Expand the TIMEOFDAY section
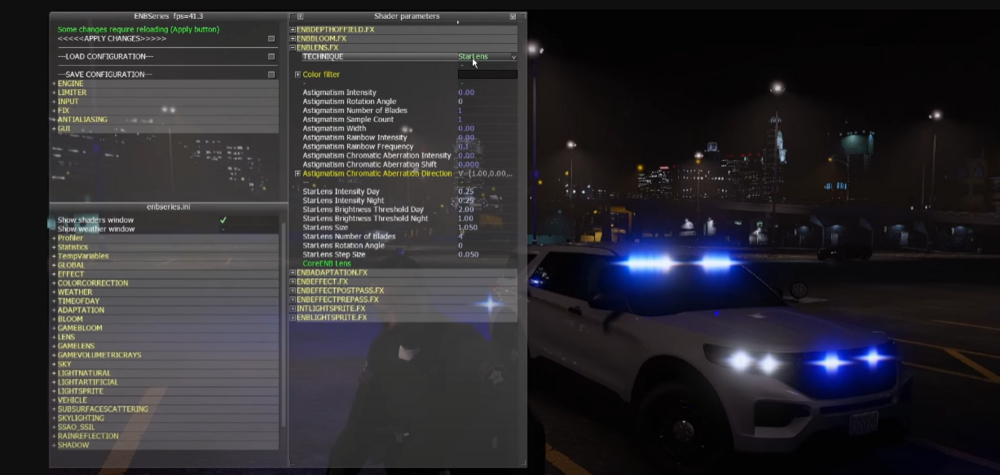 point(54,301)
